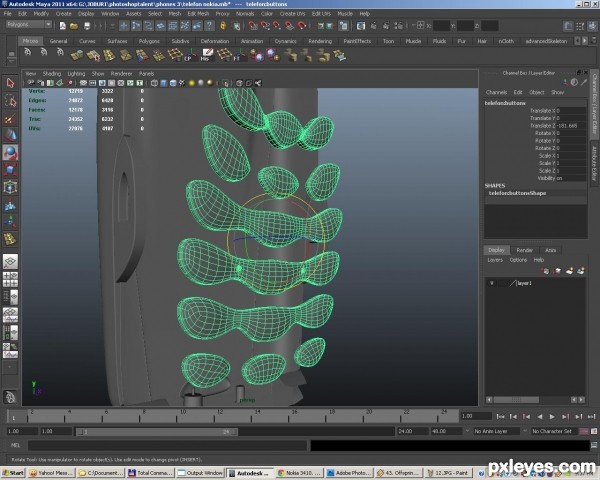The image size is (600, 480).
Task: Click the Layer Editor horizontal scrollbar
Action: (x=516, y=400)
